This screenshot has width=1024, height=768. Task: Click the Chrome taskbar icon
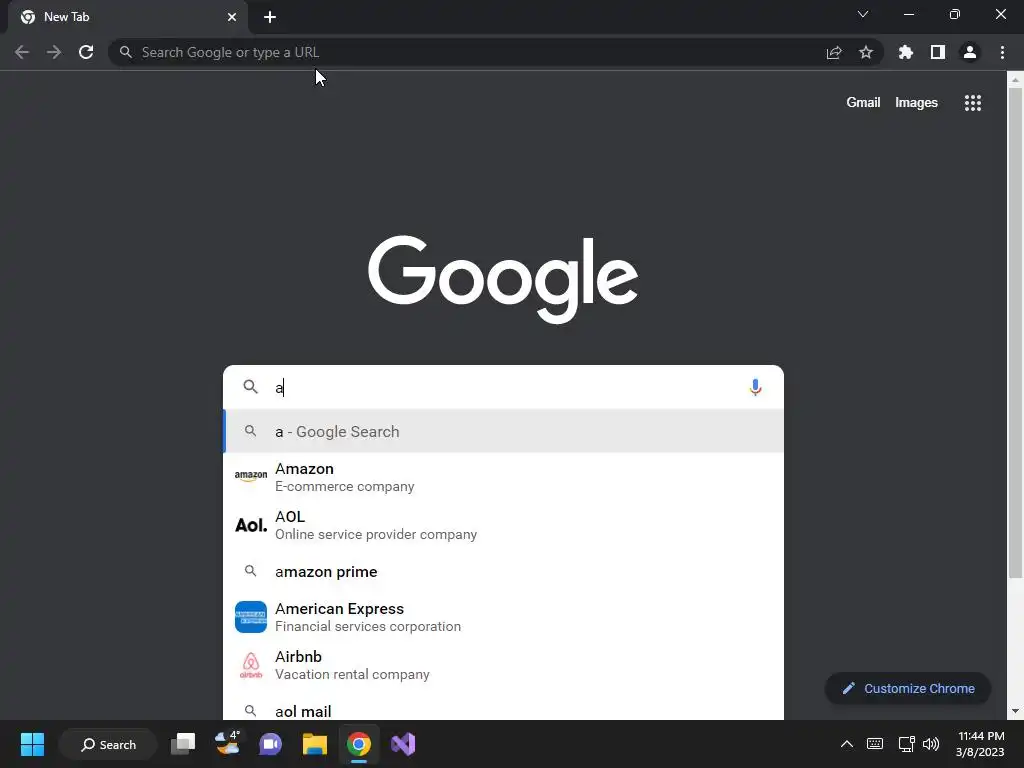point(359,744)
